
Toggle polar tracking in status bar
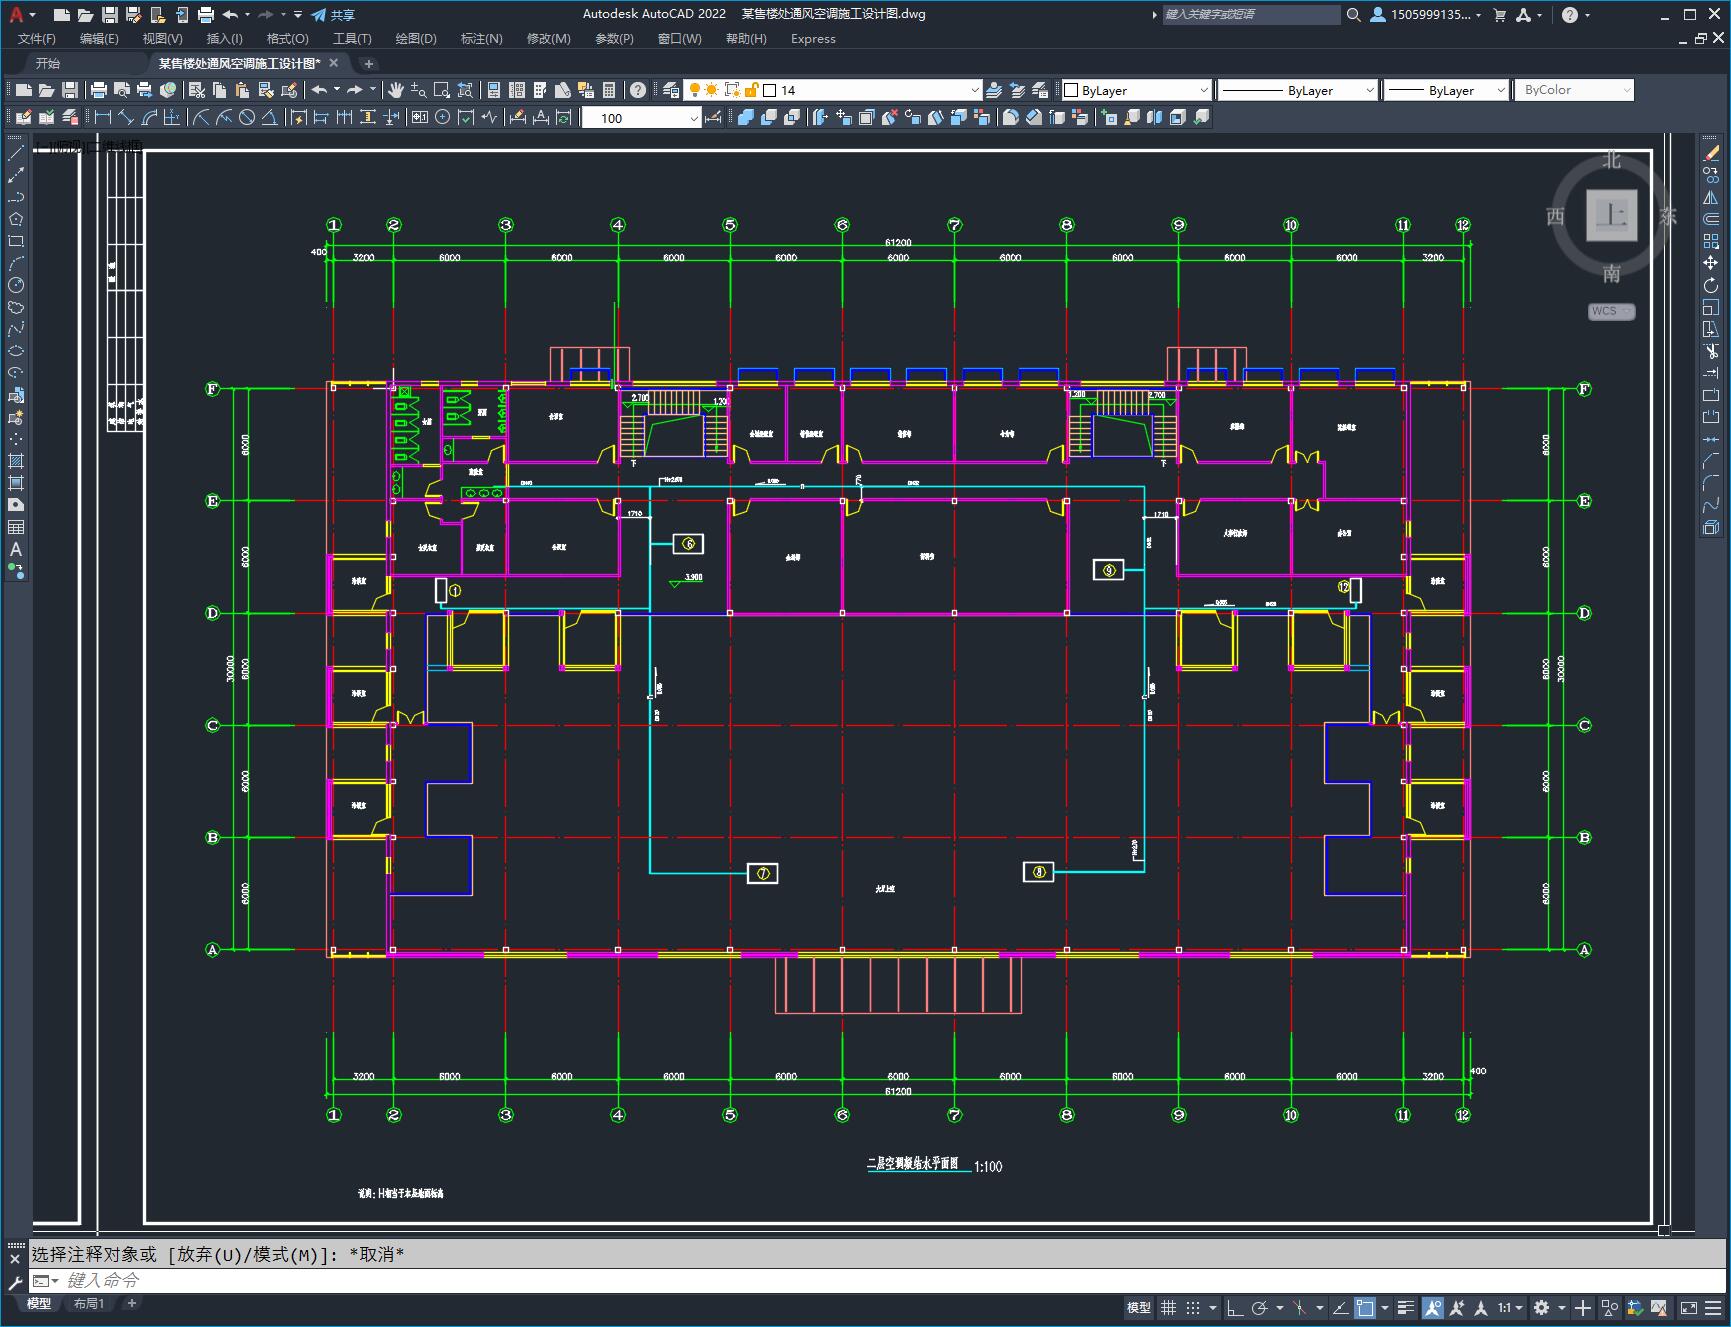coord(1260,1307)
